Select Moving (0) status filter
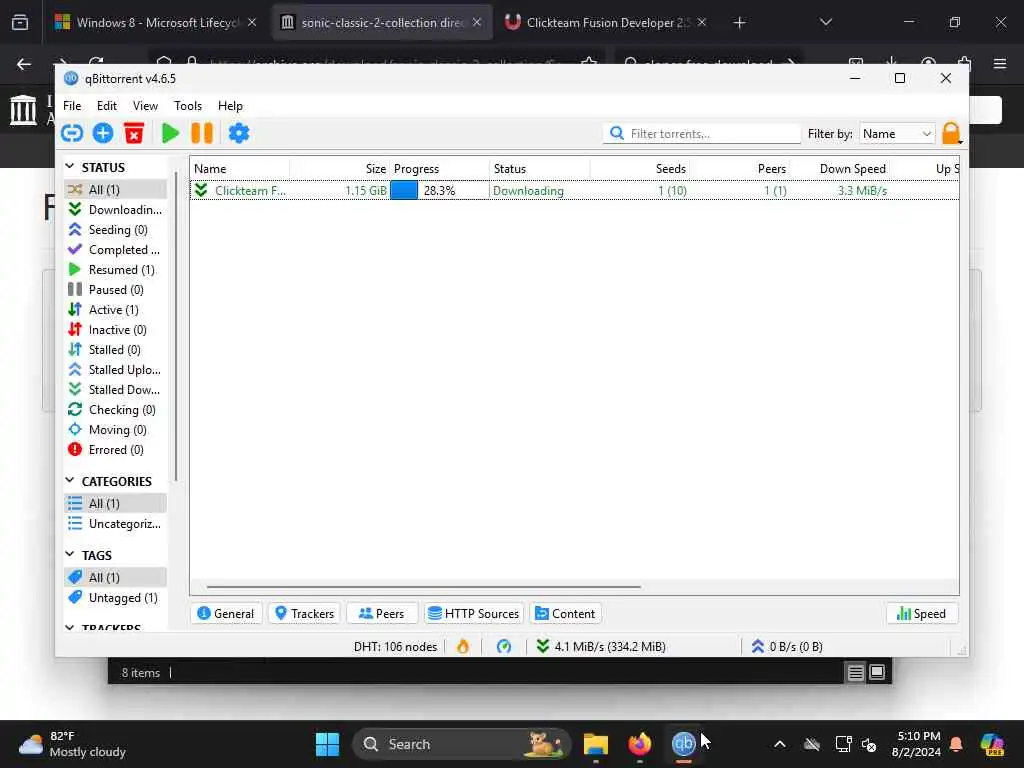 (116, 430)
